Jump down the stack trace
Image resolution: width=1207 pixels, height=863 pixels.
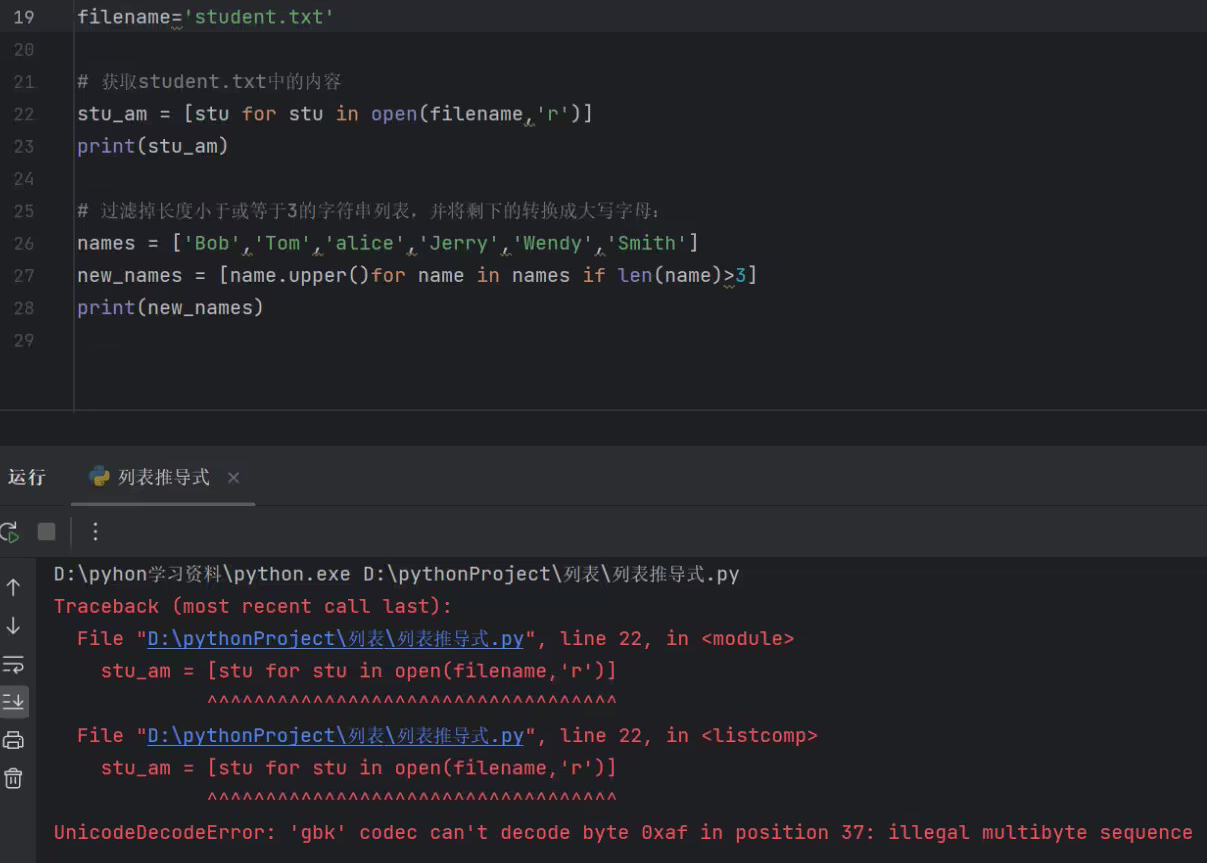coord(14,626)
